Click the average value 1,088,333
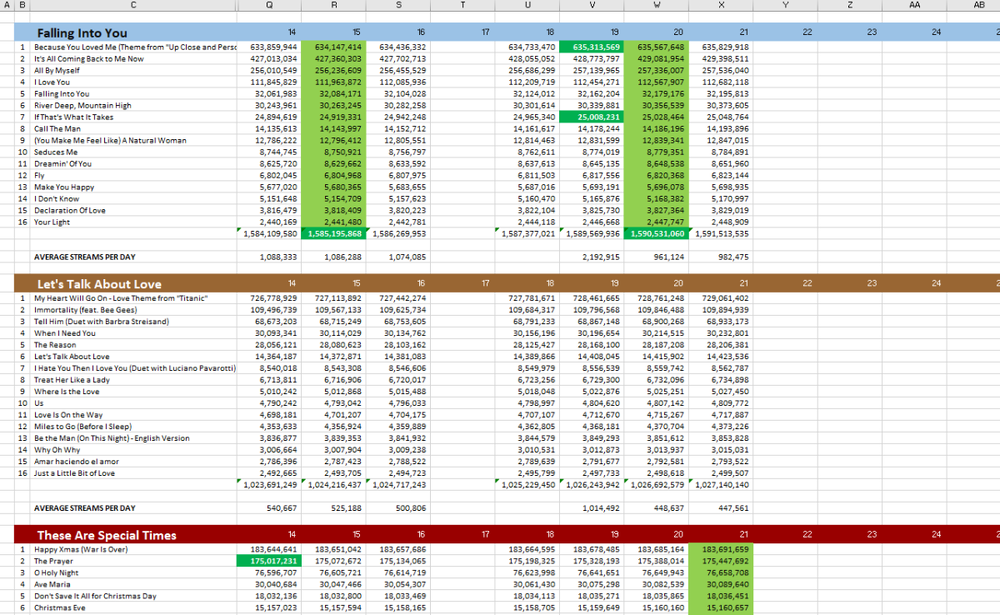 [x=269, y=257]
